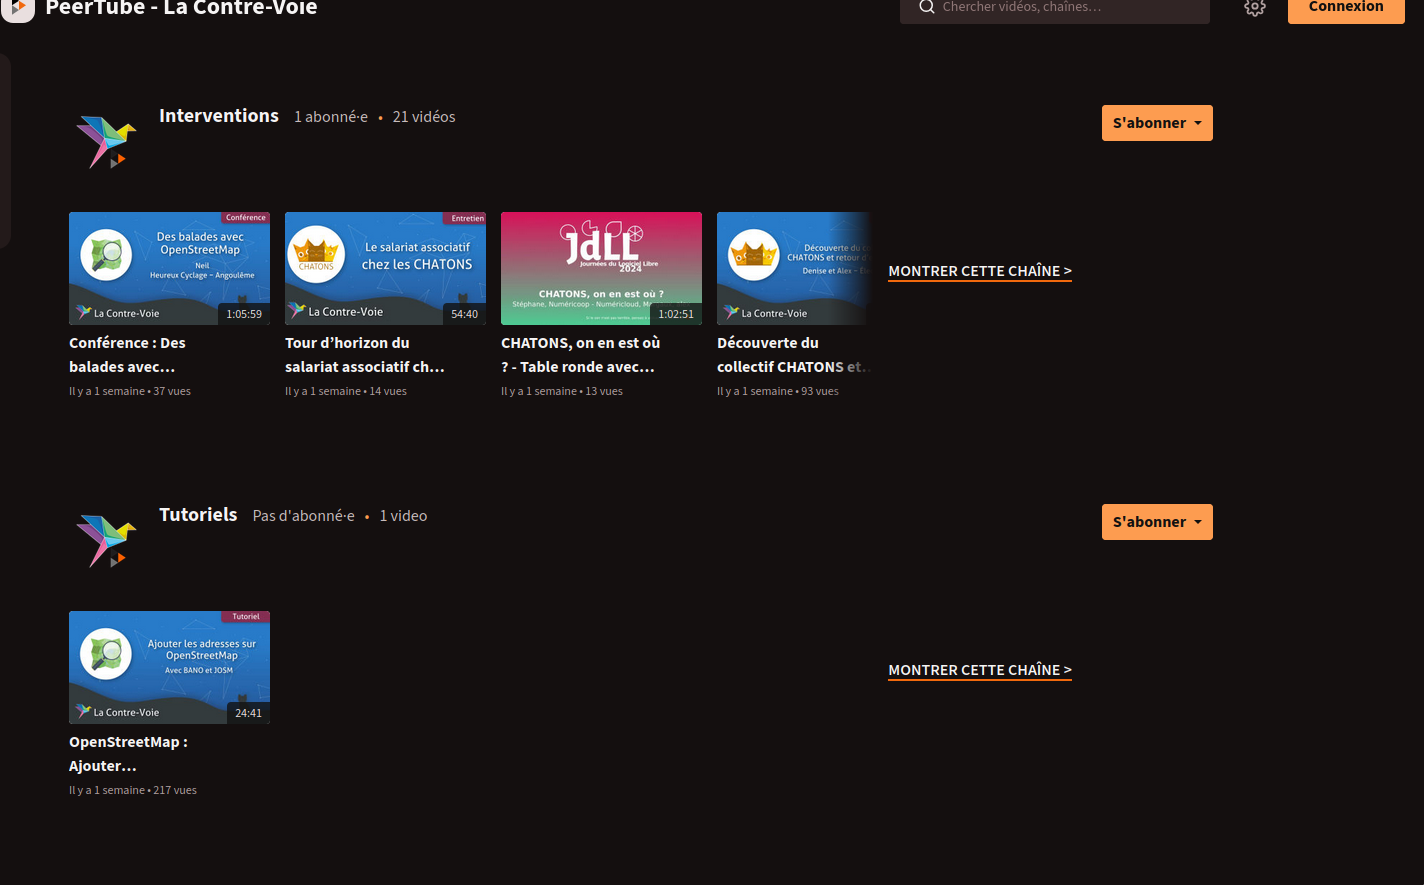Open the OpenStreetMap balades video thumbnail
Image resolution: width=1424 pixels, height=885 pixels.
coord(169,268)
